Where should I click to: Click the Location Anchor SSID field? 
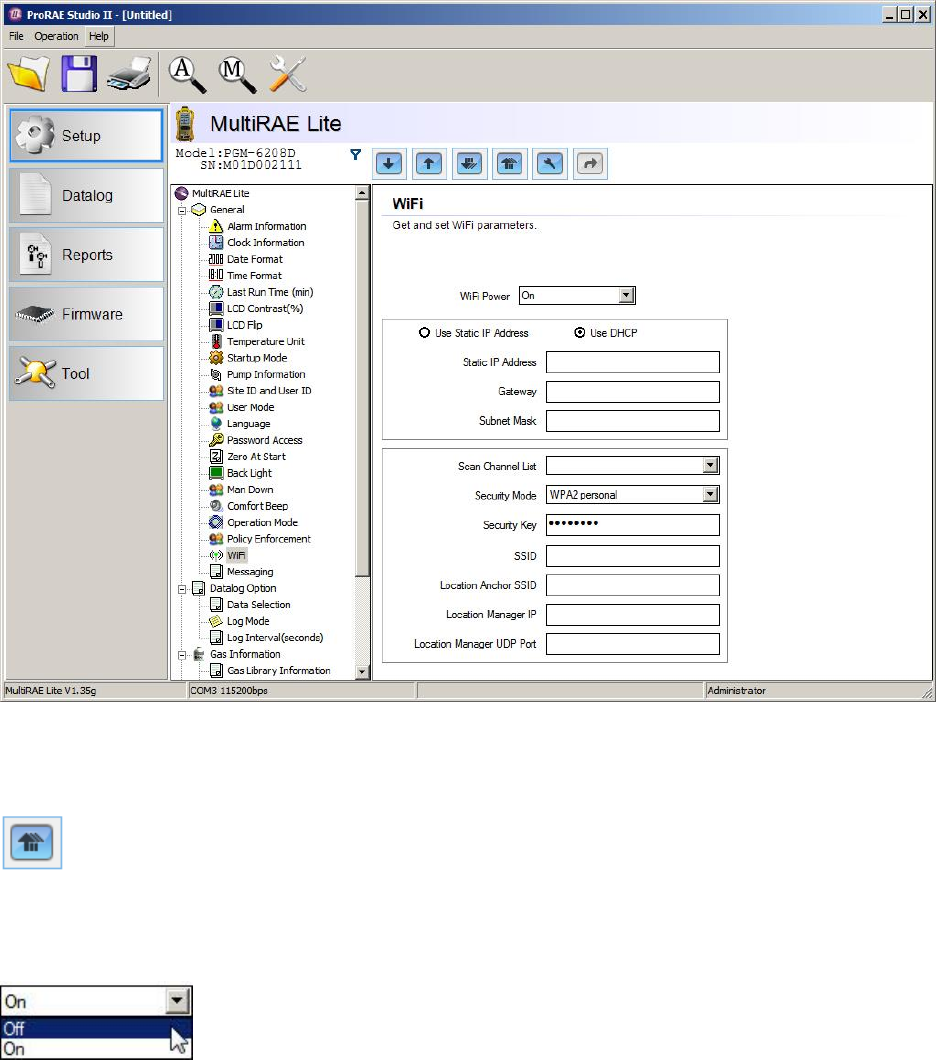633,585
